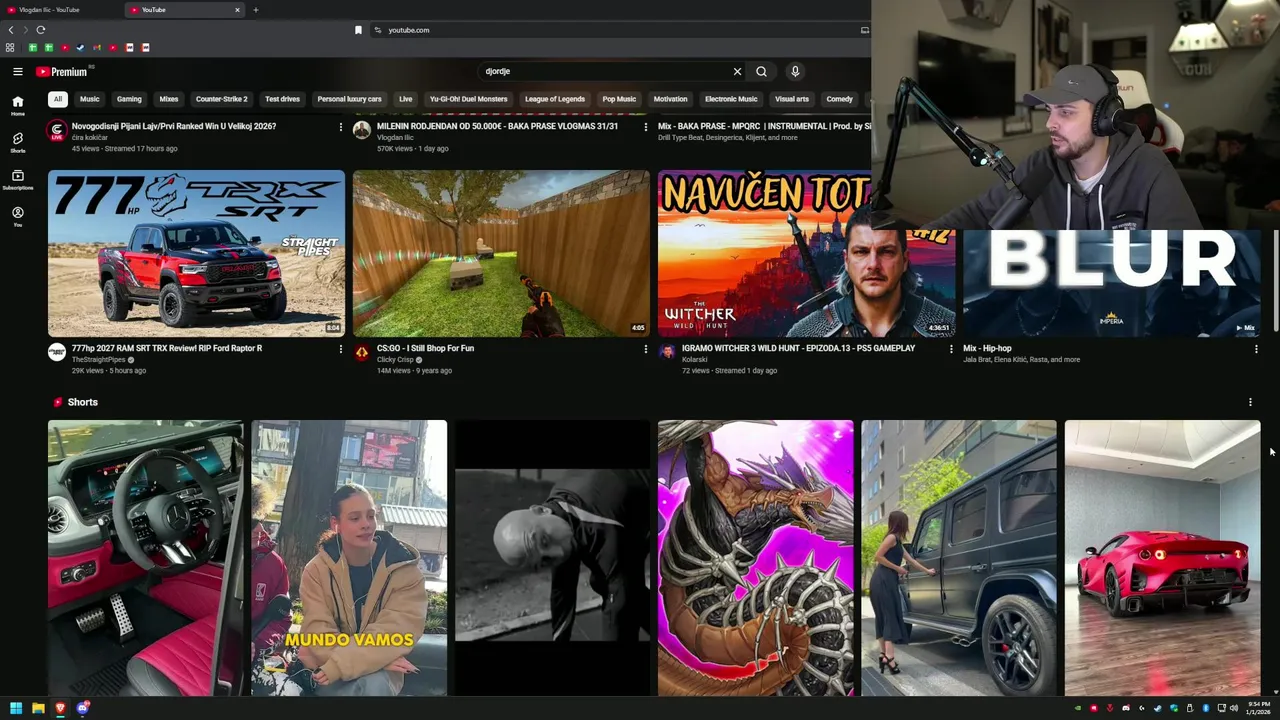
Task: Open options menu for Witcher 3 gameplay video
Action: [x=951, y=349]
